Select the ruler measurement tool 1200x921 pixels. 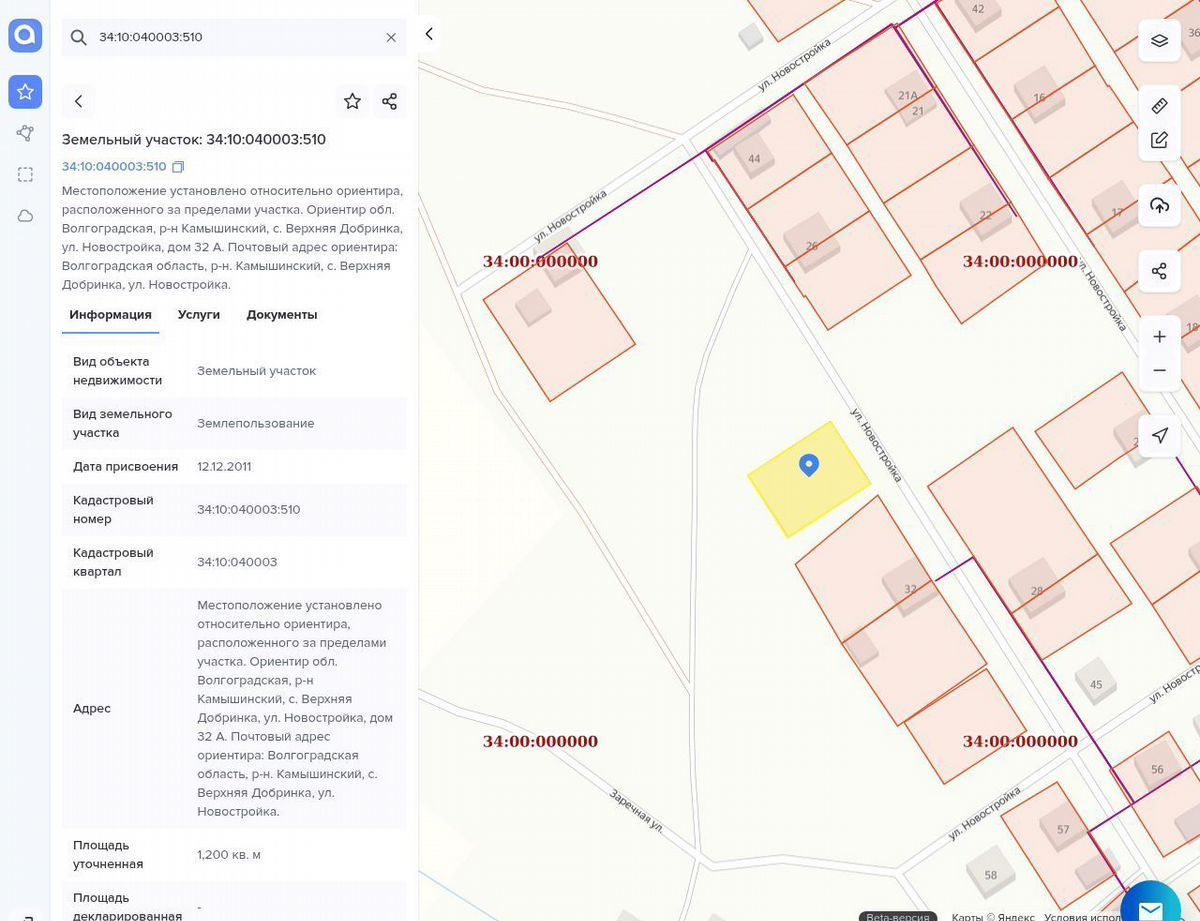[x=1159, y=106]
